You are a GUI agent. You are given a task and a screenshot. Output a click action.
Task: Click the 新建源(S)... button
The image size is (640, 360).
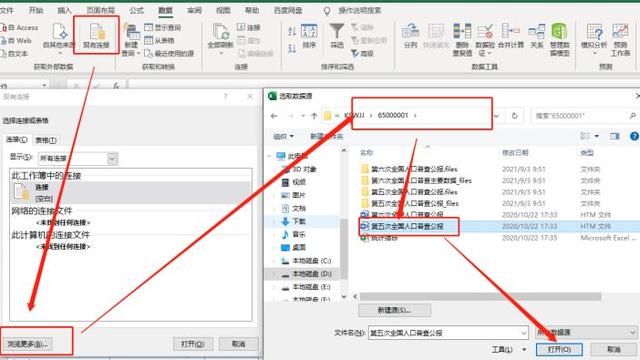[394, 310]
